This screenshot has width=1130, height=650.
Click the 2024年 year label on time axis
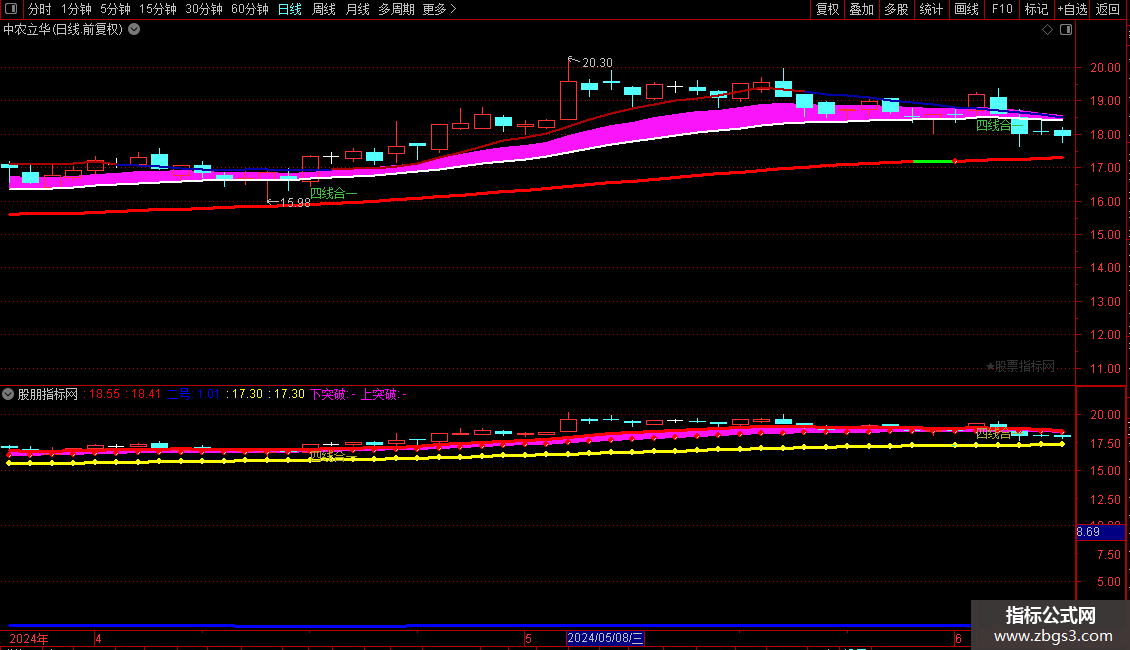pyautogui.click(x=29, y=638)
